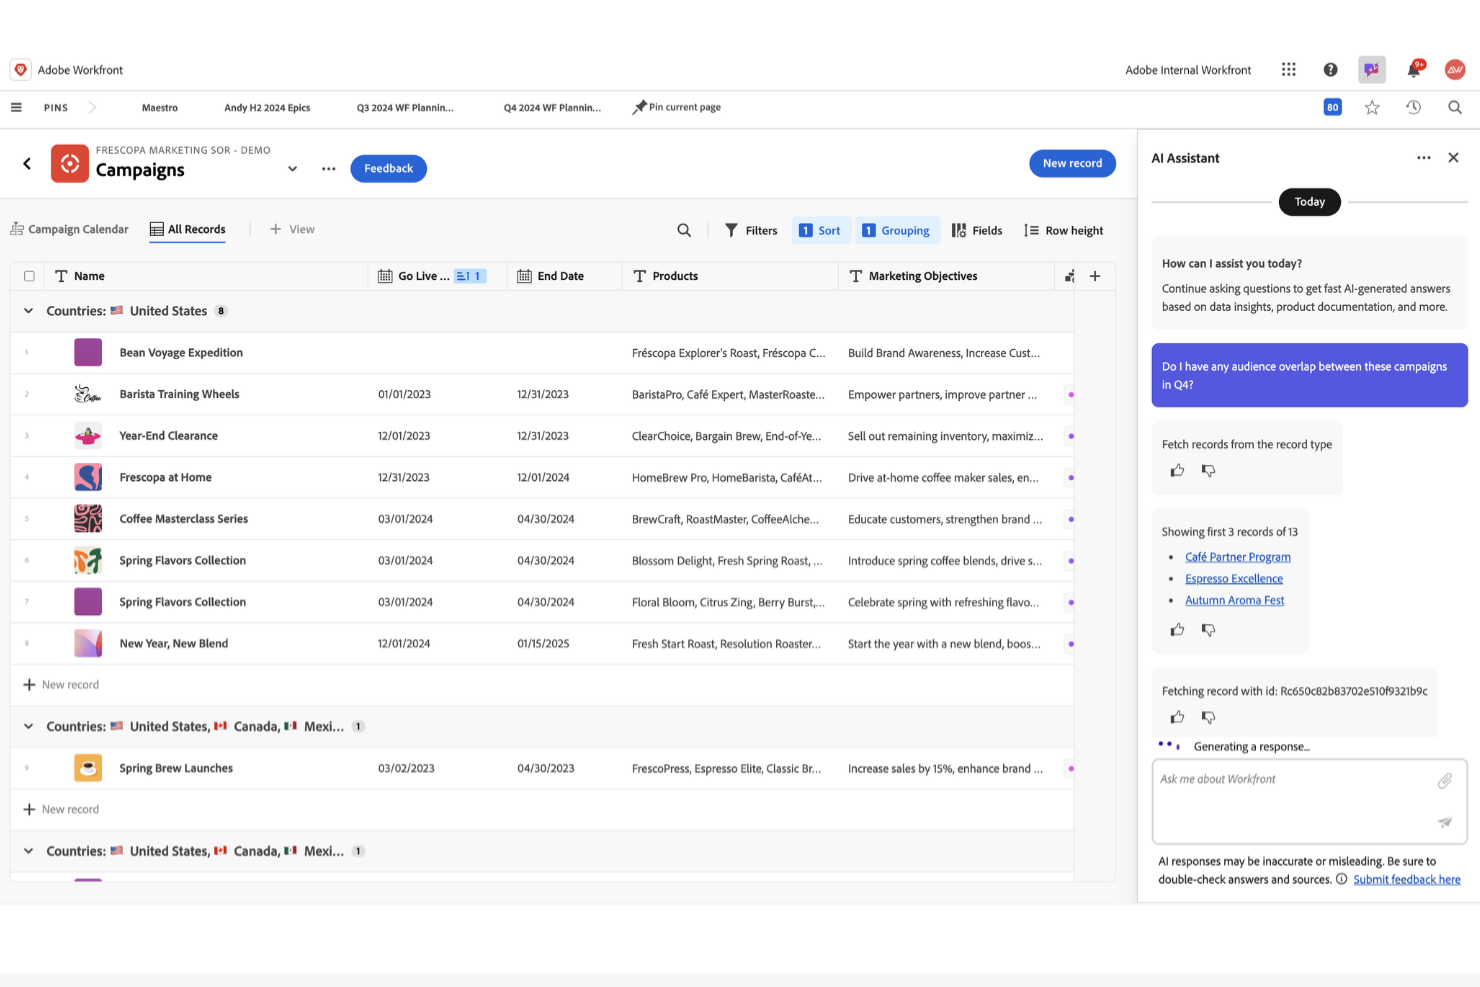Go back using the left arrow
The image size is (1480, 987).
pos(27,163)
